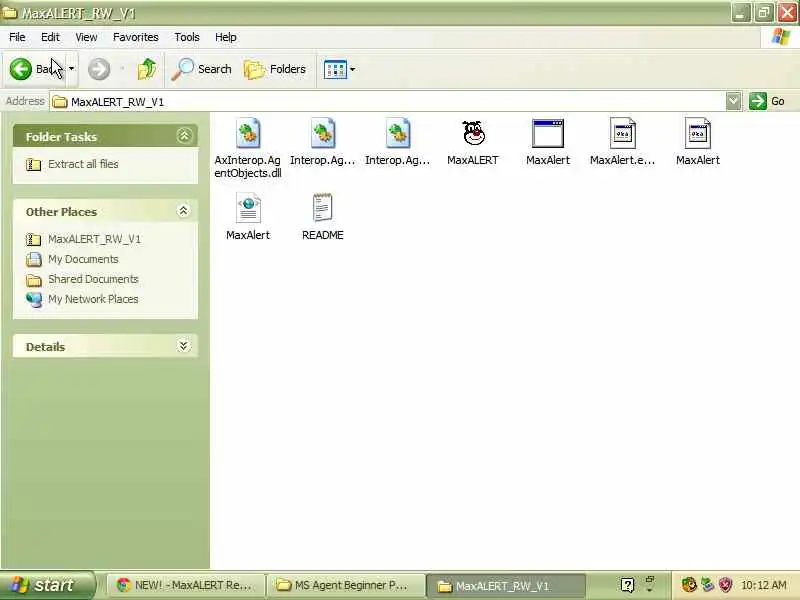Image resolution: width=800 pixels, height=600 pixels.
Task: Open the Help menu
Action: pyautogui.click(x=226, y=37)
